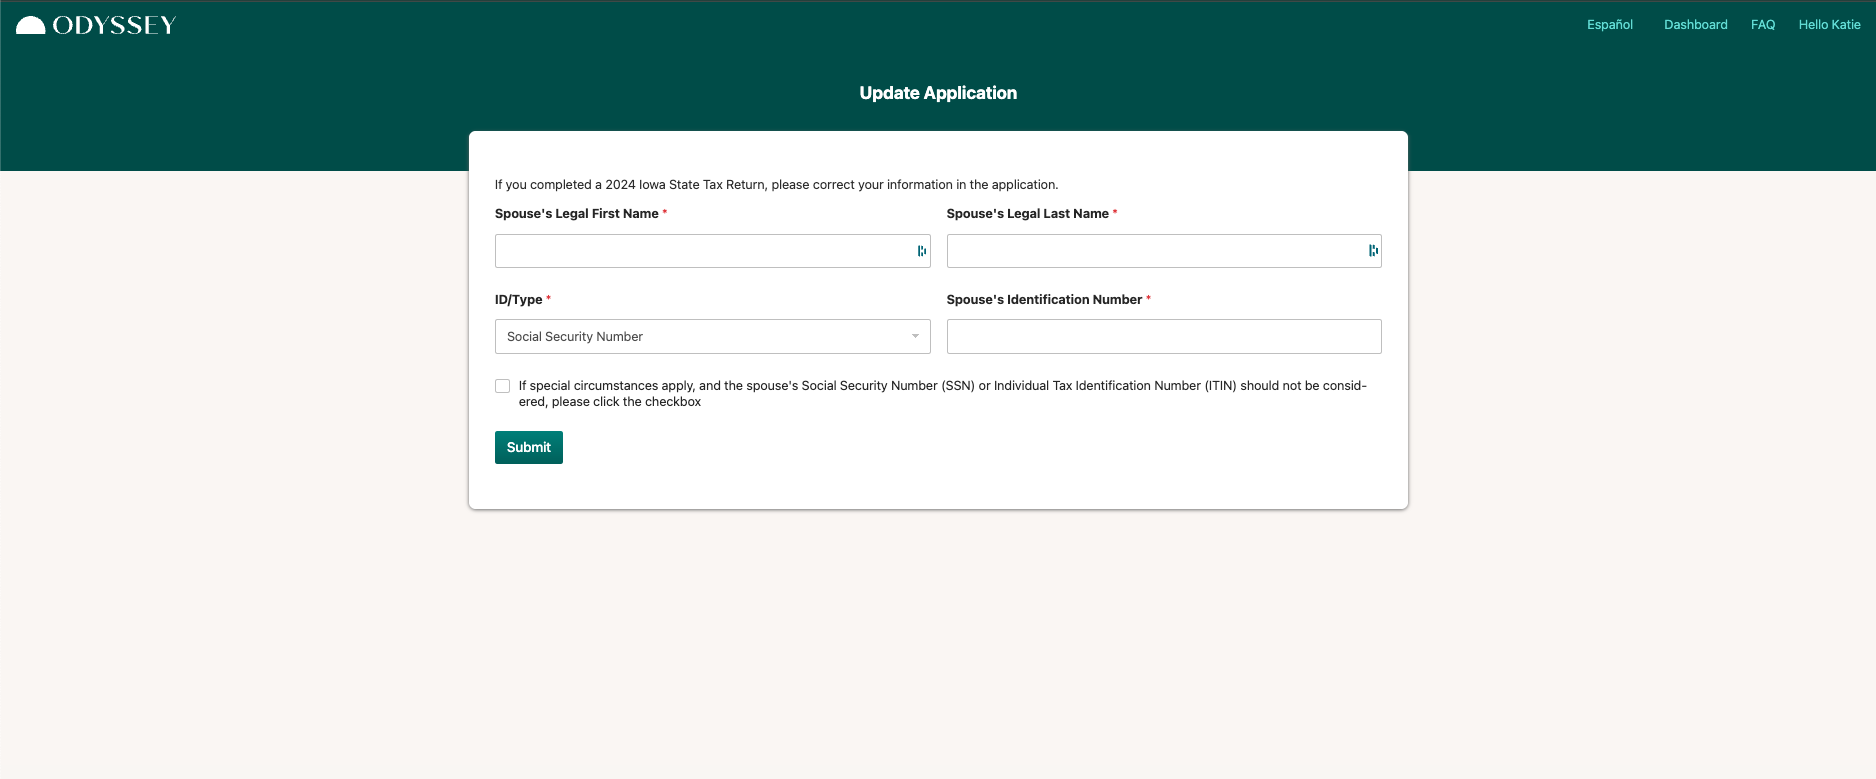This screenshot has width=1876, height=779.
Task: Switch language to Español
Action: 1609,25
